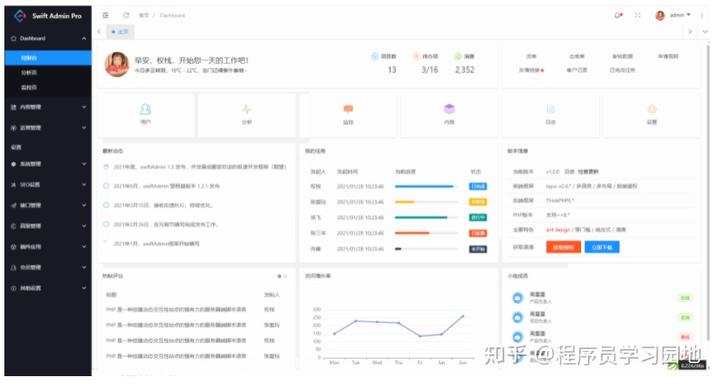Image resolution: width=720 pixels, height=384 pixels.
Task: Open the blue user shortcut card icon
Action: pyautogui.click(x=145, y=109)
